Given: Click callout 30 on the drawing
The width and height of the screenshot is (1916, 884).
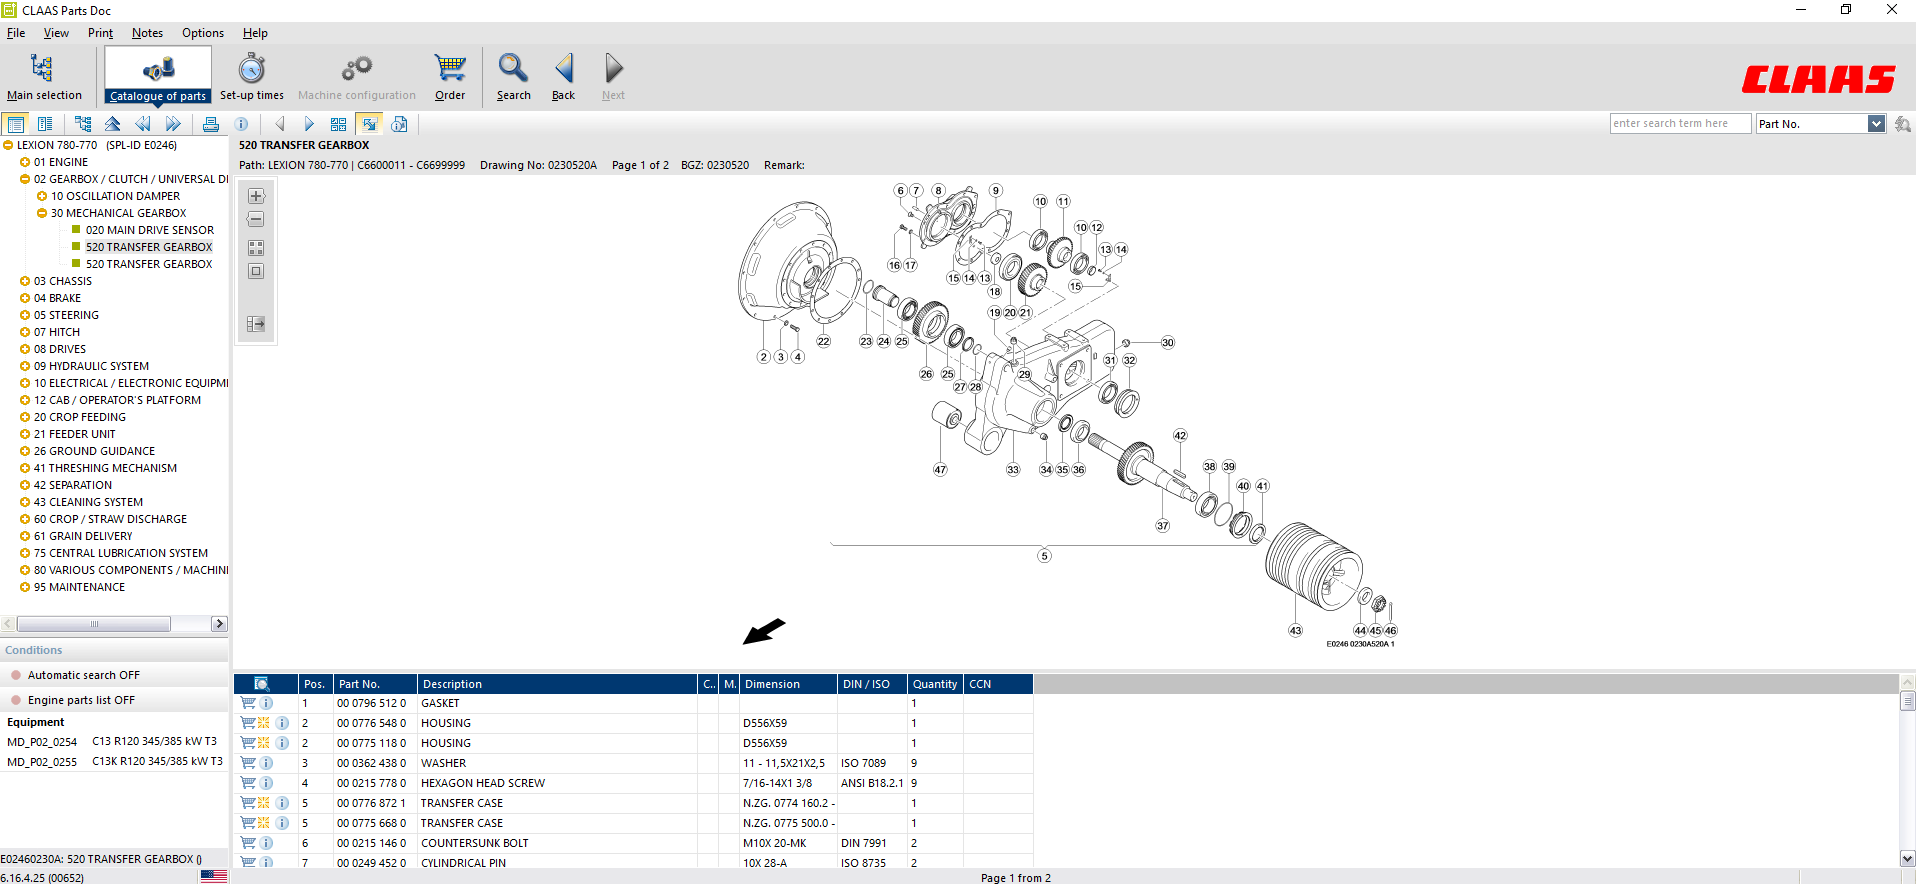Looking at the screenshot, I should coord(1167,342).
